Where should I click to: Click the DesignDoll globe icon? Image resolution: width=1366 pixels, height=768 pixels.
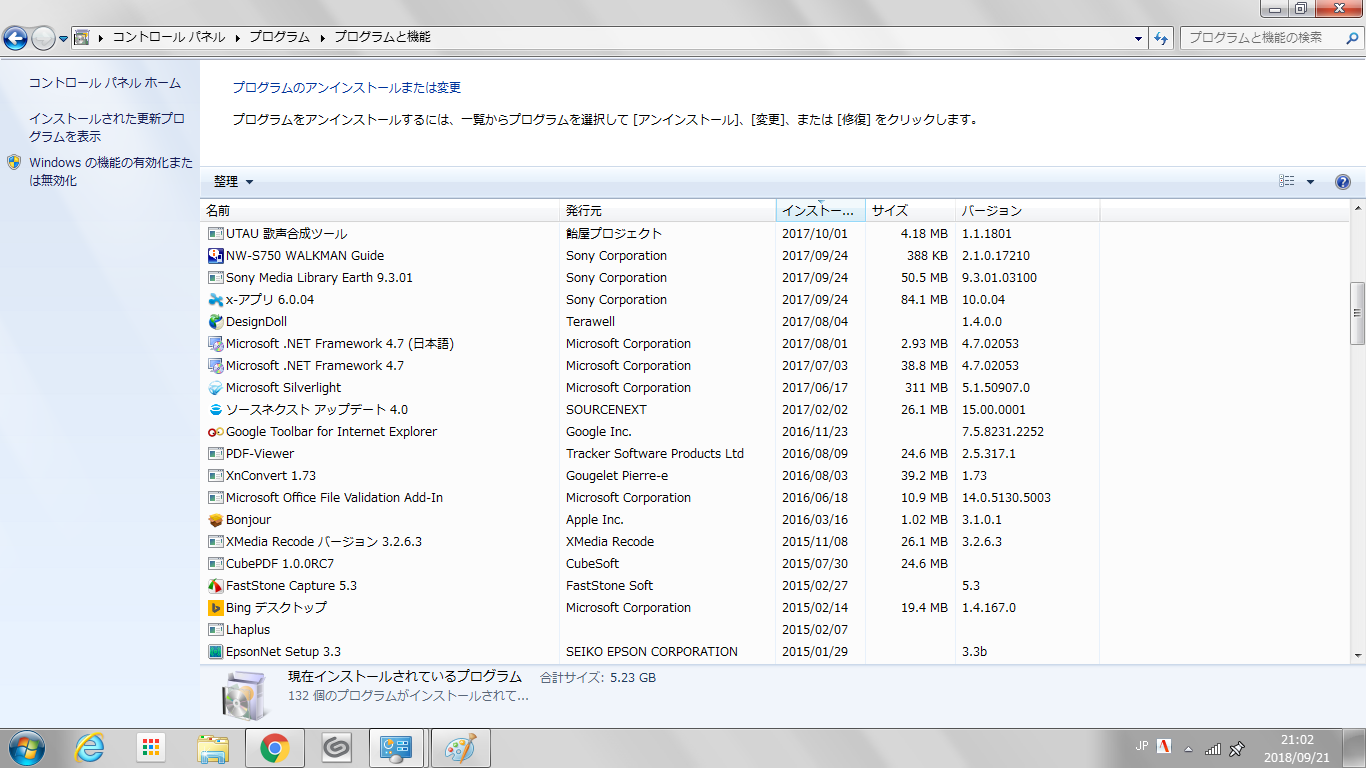click(215, 322)
